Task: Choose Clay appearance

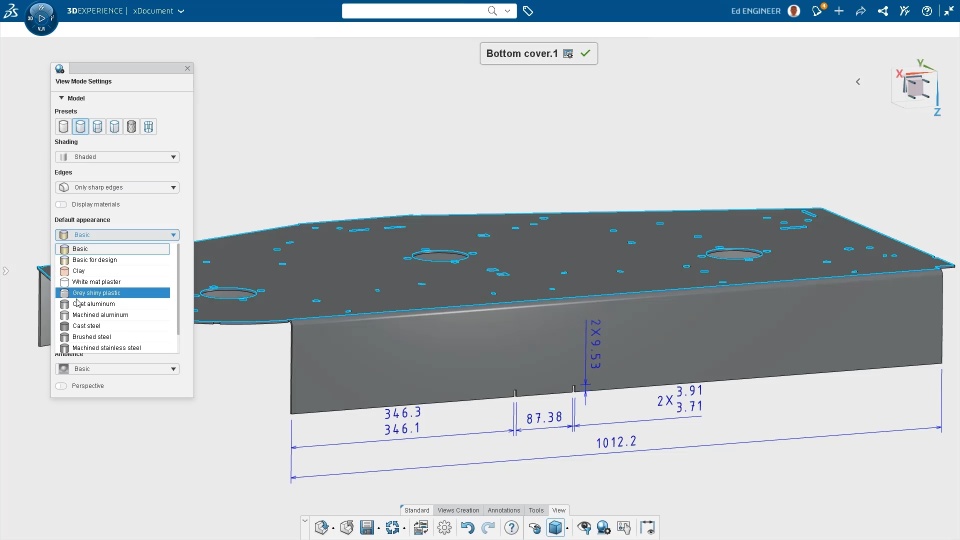Action: [113, 271]
